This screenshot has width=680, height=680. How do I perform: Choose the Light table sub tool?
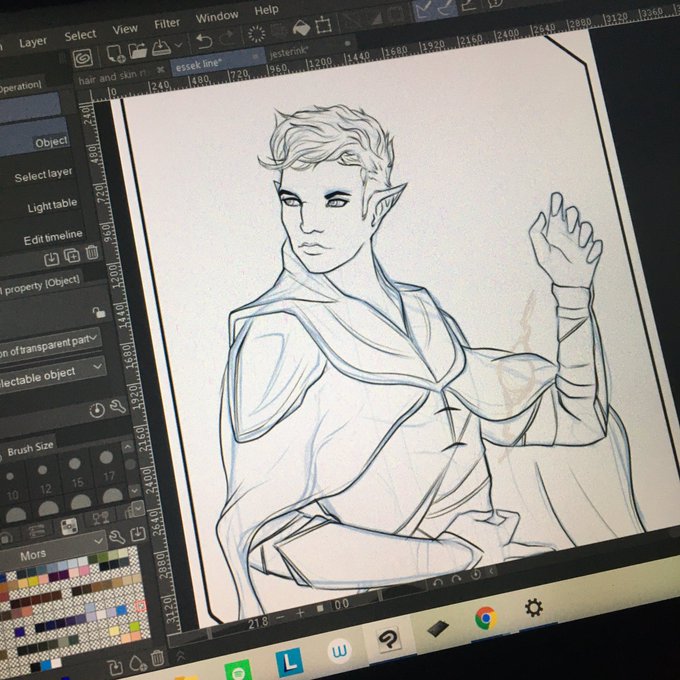tap(52, 206)
